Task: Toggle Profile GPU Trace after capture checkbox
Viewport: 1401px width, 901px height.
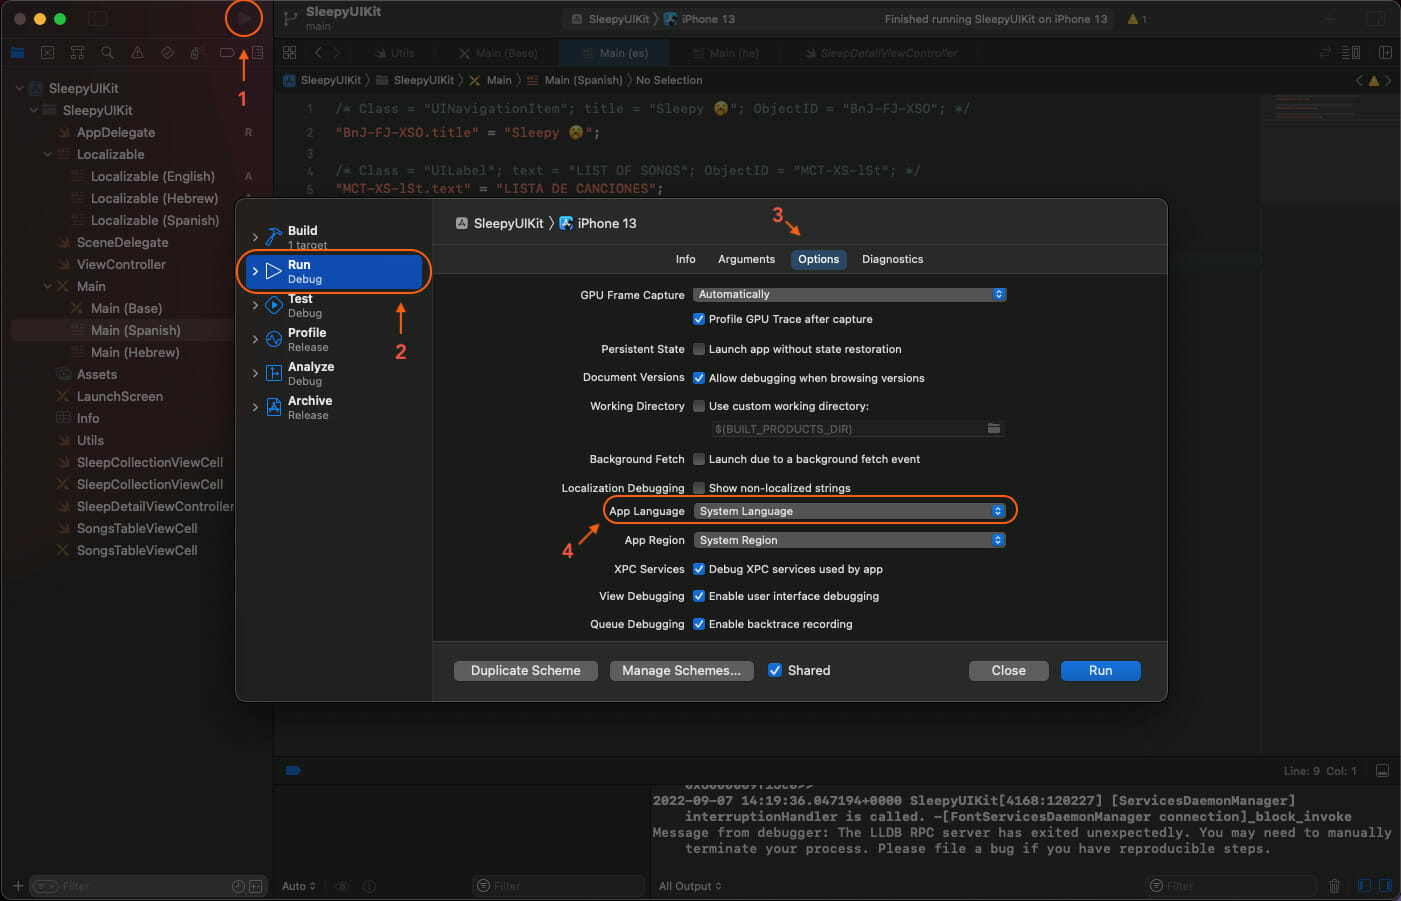Action: pyautogui.click(x=699, y=319)
